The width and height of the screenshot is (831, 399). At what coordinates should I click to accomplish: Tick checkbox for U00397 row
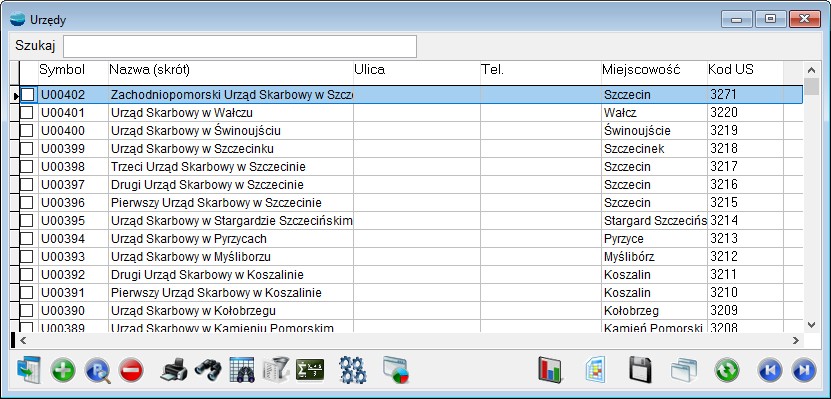[27, 185]
